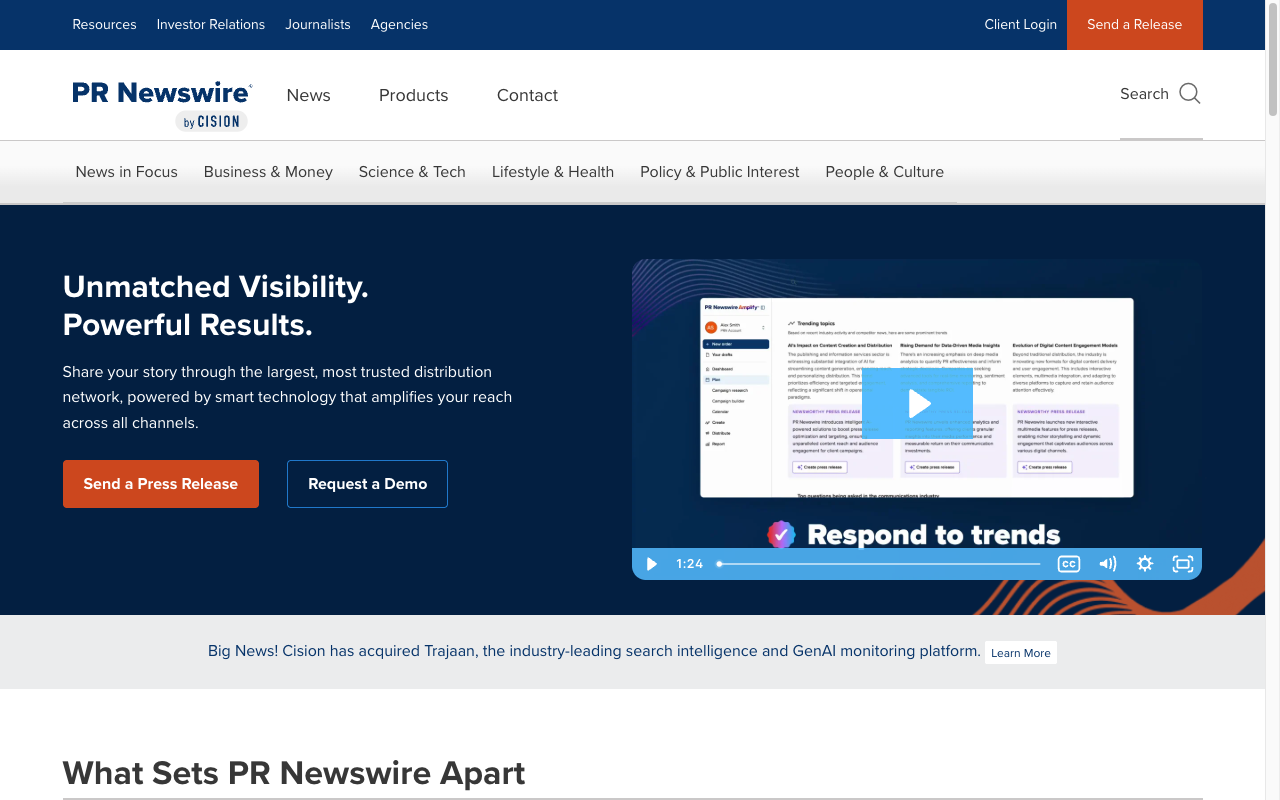Image resolution: width=1280 pixels, height=800 pixels.
Task: Click the 1:24 video duration text
Action: [690, 564]
